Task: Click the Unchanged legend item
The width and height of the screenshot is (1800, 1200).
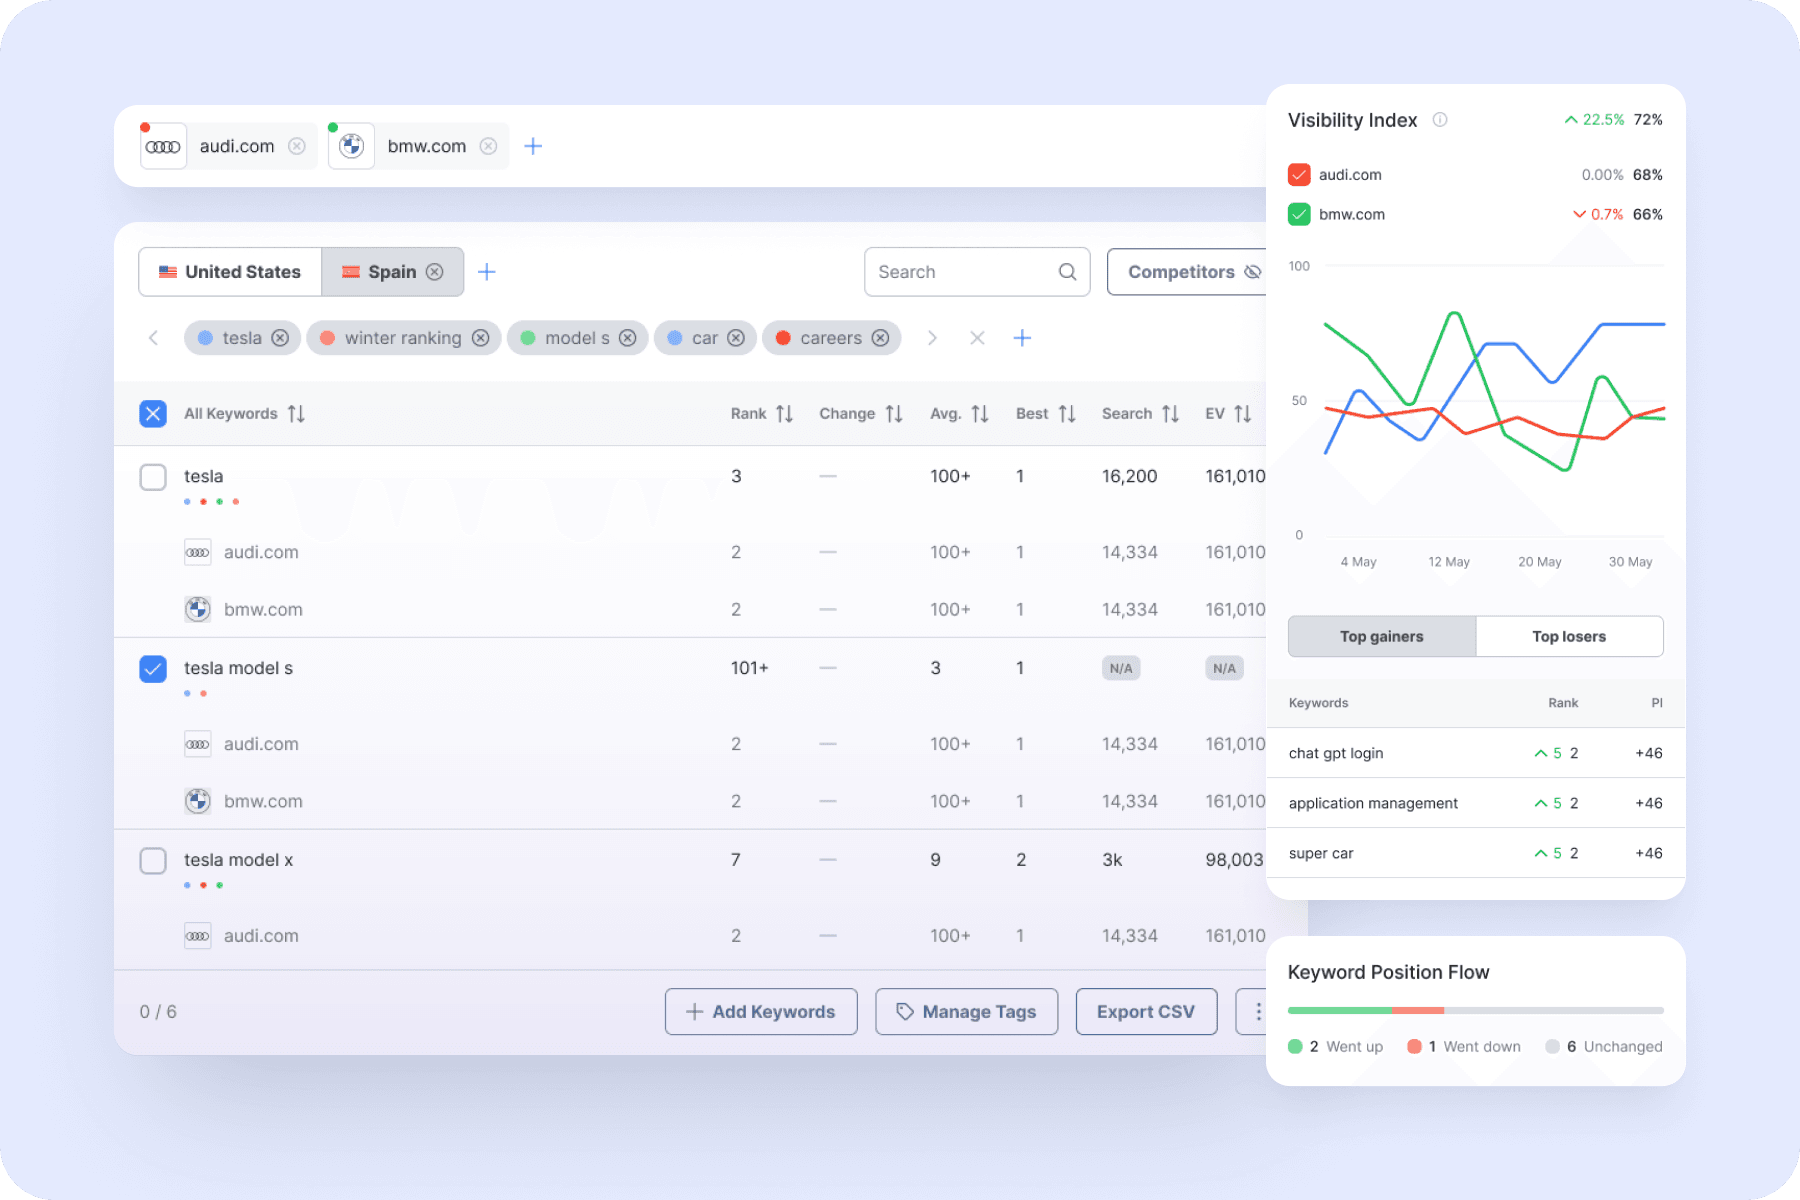Action: pyautogui.click(x=1604, y=1047)
